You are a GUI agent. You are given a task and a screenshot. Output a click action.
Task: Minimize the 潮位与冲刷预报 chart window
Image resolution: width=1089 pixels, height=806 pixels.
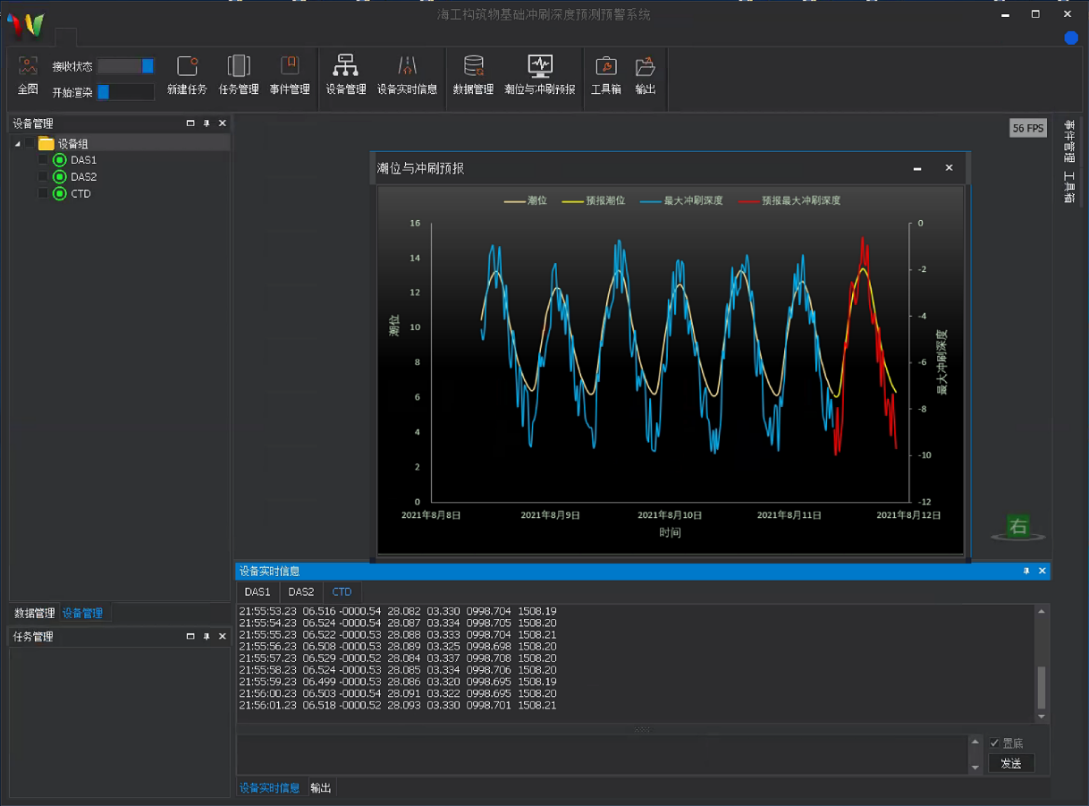tap(917, 168)
